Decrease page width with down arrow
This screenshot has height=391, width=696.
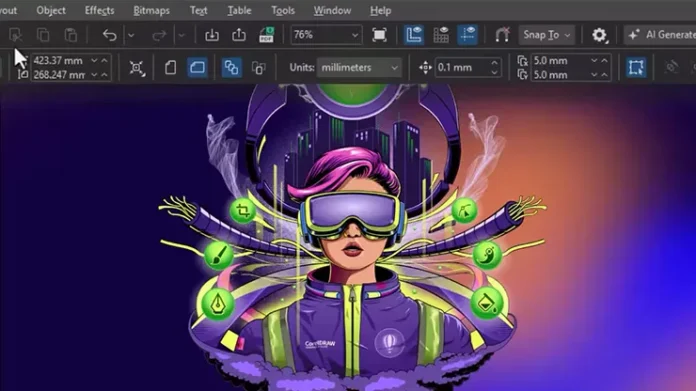tap(94, 60)
